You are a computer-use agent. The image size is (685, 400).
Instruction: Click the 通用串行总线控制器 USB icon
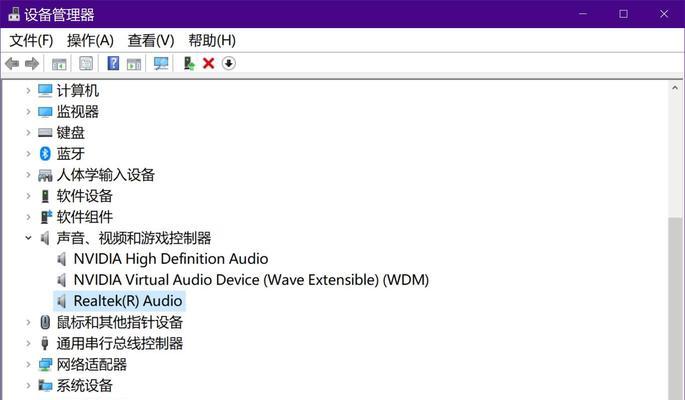click(45, 343)
